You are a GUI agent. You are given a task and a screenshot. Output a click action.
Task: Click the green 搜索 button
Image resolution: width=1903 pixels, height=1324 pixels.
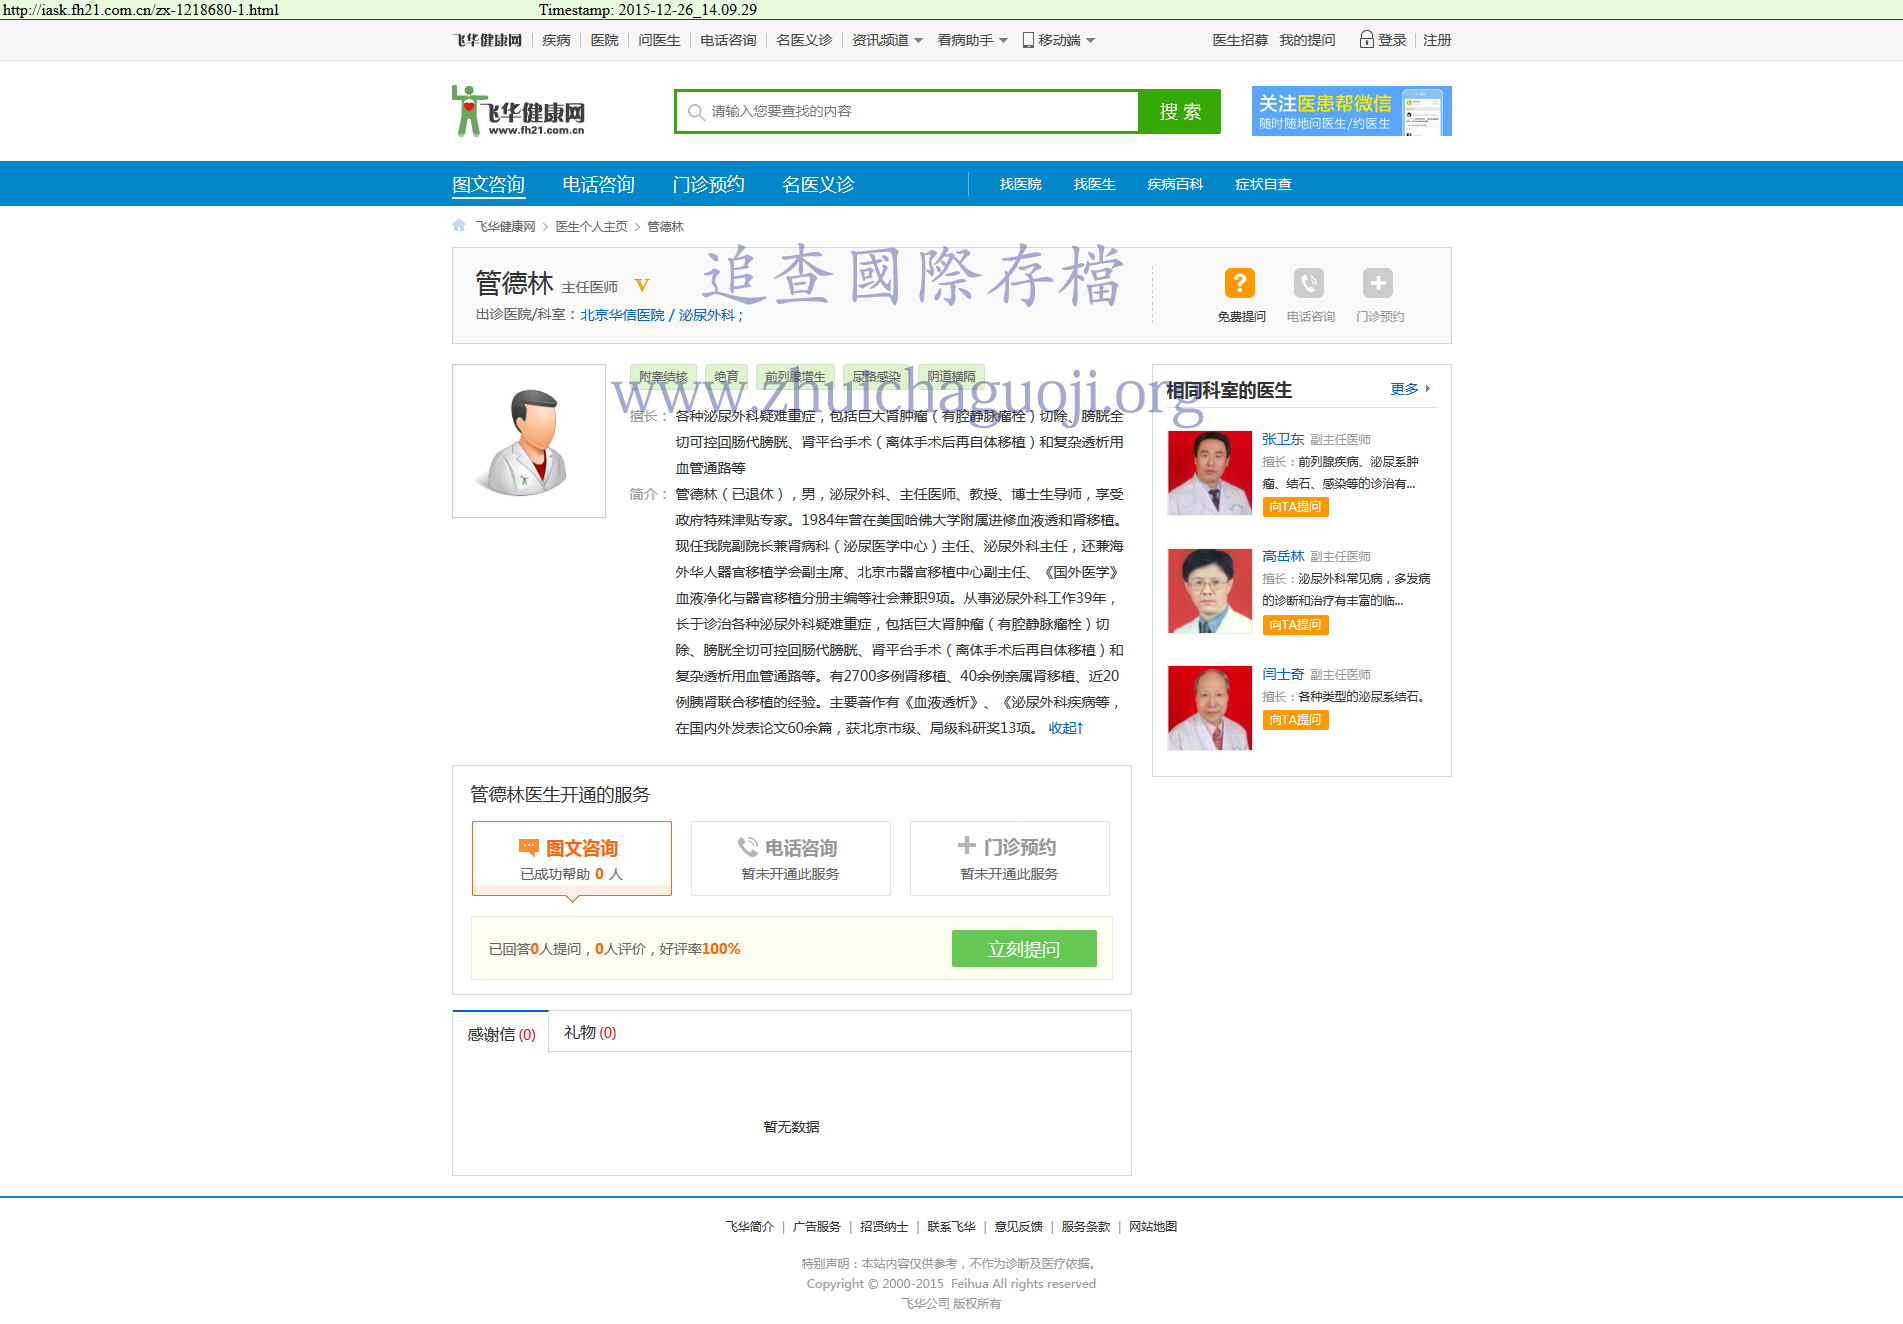pos(1179,112)
